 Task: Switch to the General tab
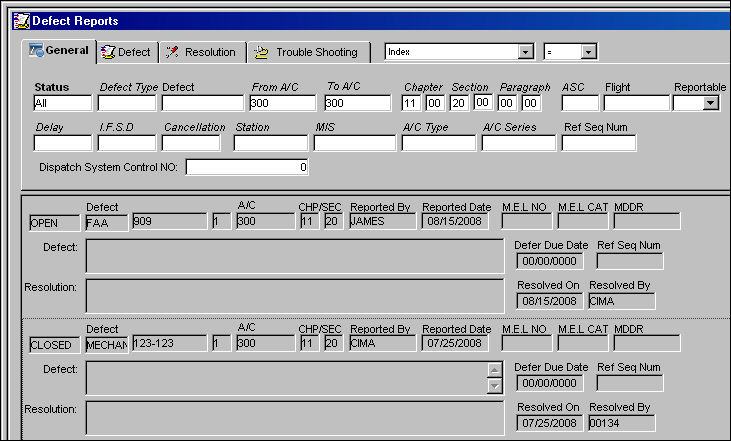(x=59, y=50)
